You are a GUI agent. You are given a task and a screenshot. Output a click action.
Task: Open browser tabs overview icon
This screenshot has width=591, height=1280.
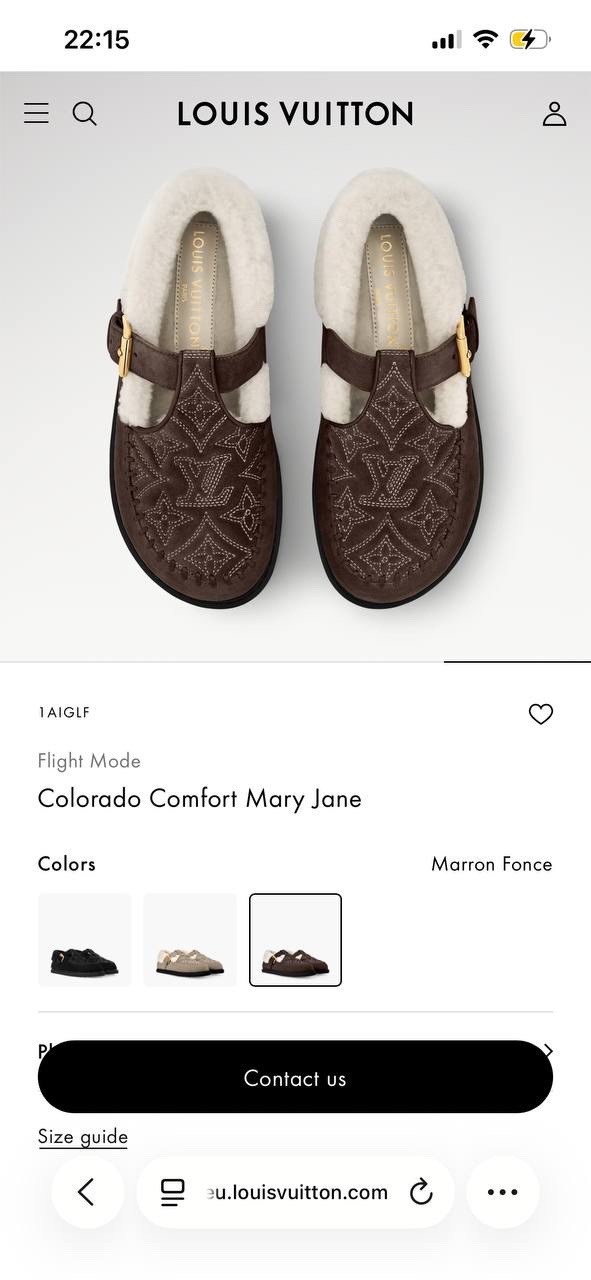click(x=173, y=1192)
